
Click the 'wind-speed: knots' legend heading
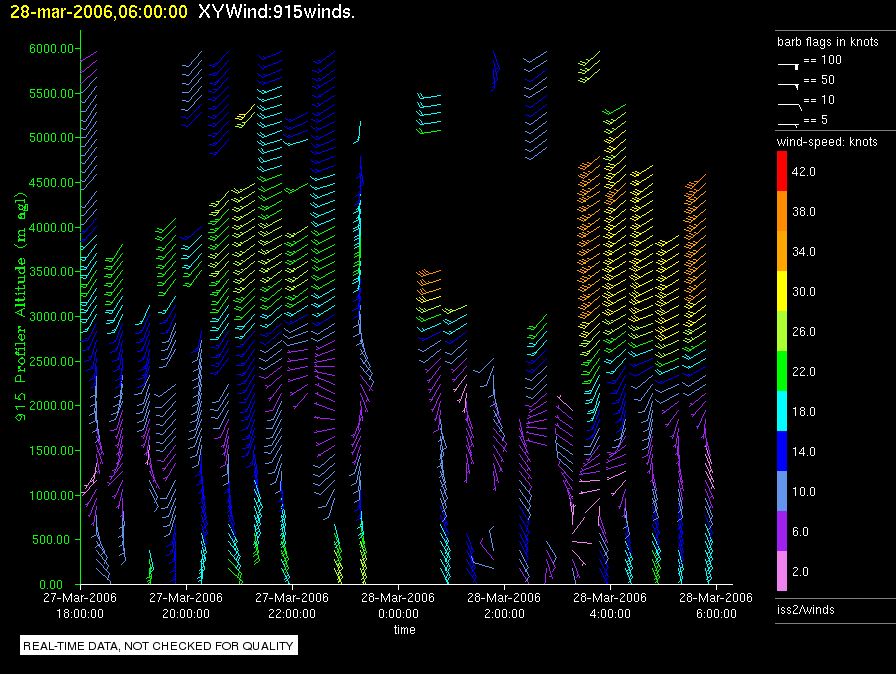[x=827, y=142]
